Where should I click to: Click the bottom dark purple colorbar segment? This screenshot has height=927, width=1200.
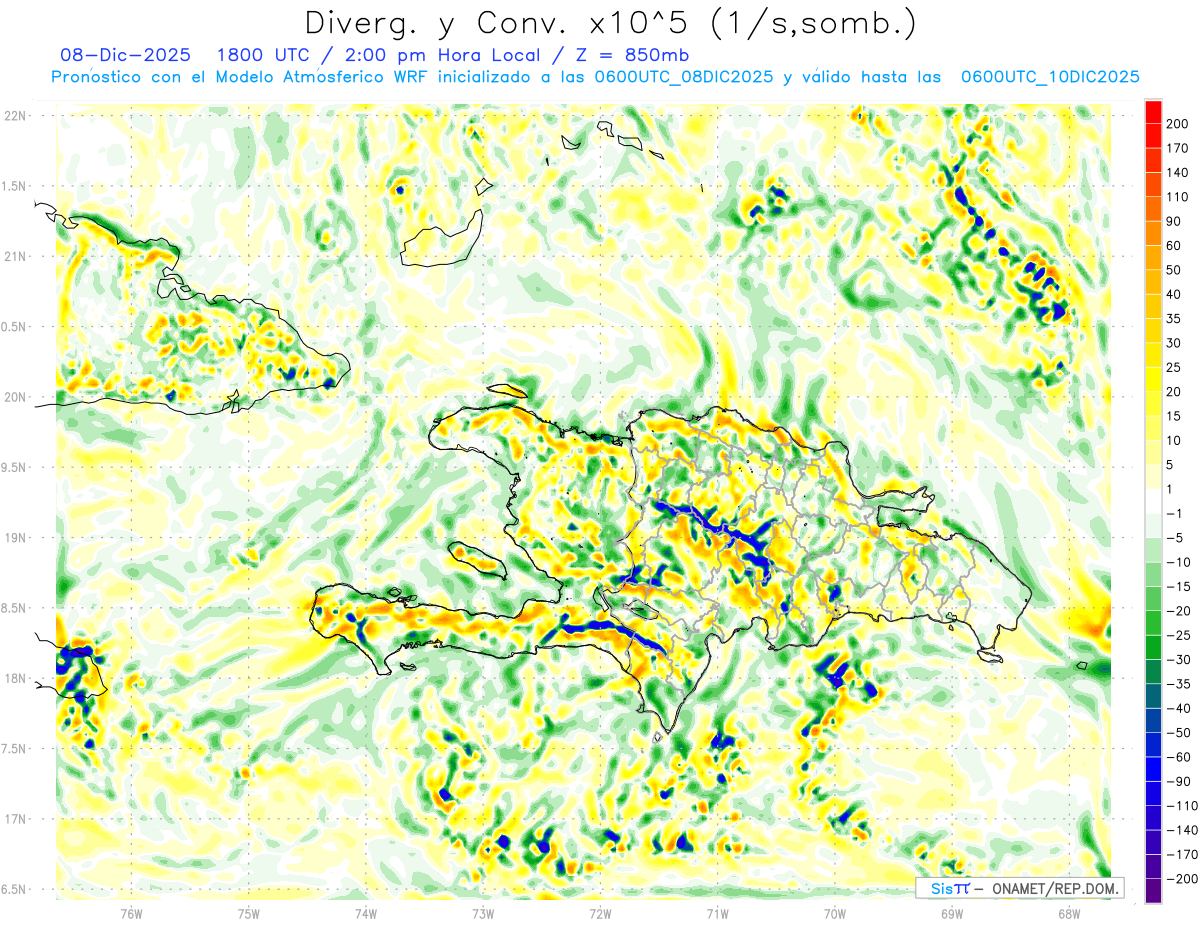(x=1153, y=890)
